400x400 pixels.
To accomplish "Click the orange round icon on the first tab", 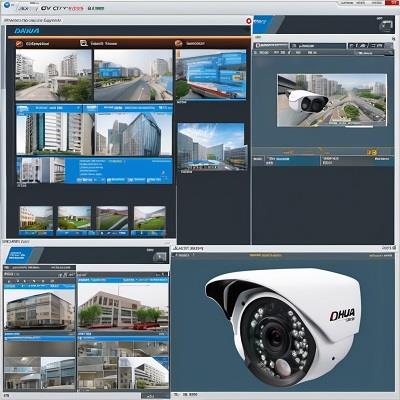I will pos(19,44).
